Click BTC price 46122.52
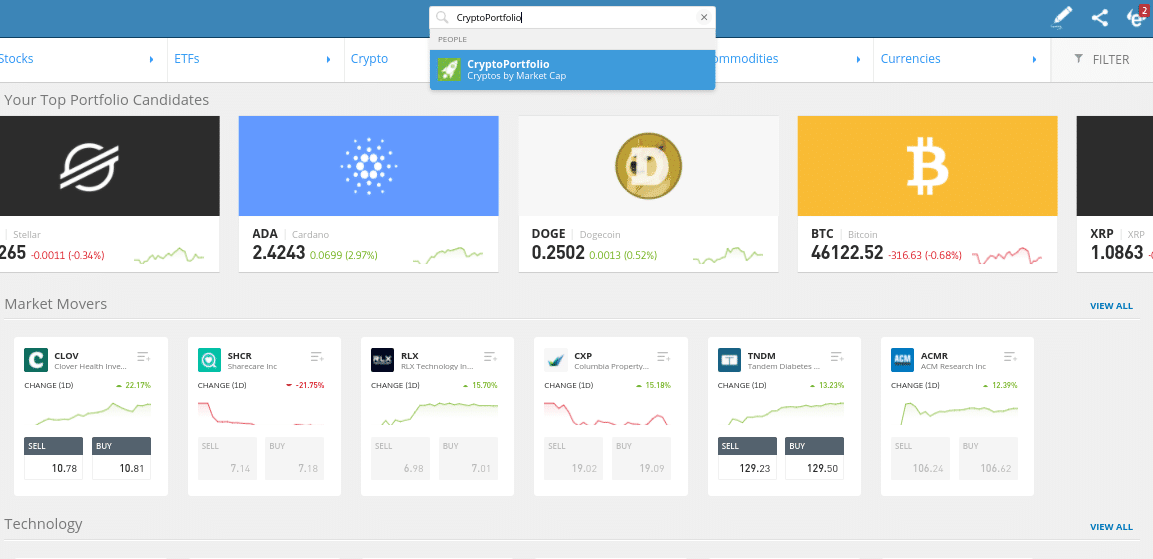This screenshot has height=559, width=1153. pyautogui.click(x=847, y=253)
